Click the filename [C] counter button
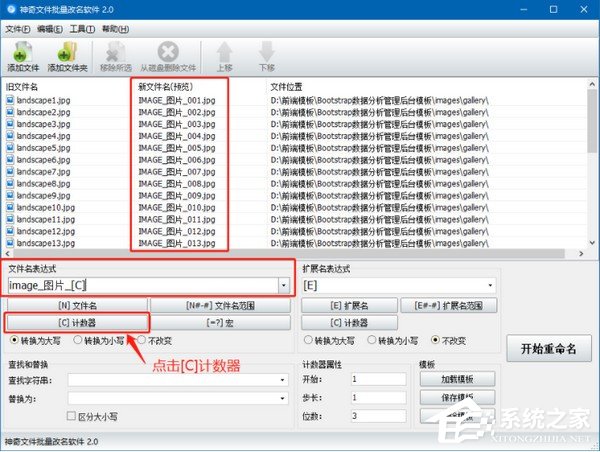Image resolution: width=600 pixels, height=452 pixels. (x=77, y=323)
